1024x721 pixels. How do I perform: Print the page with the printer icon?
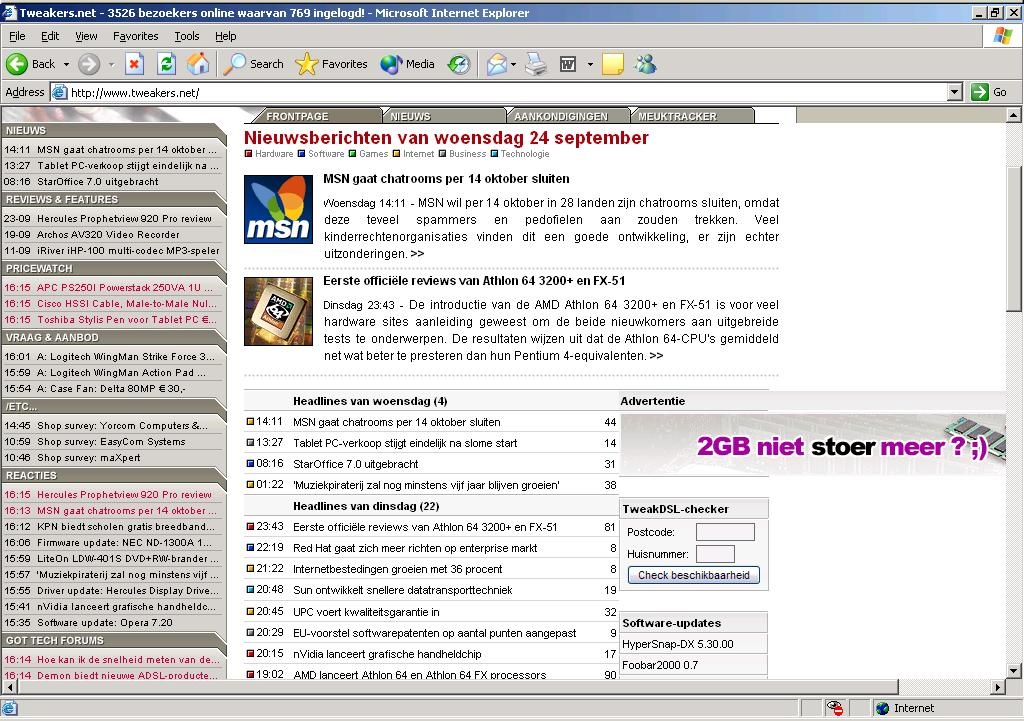pos(536,64)
